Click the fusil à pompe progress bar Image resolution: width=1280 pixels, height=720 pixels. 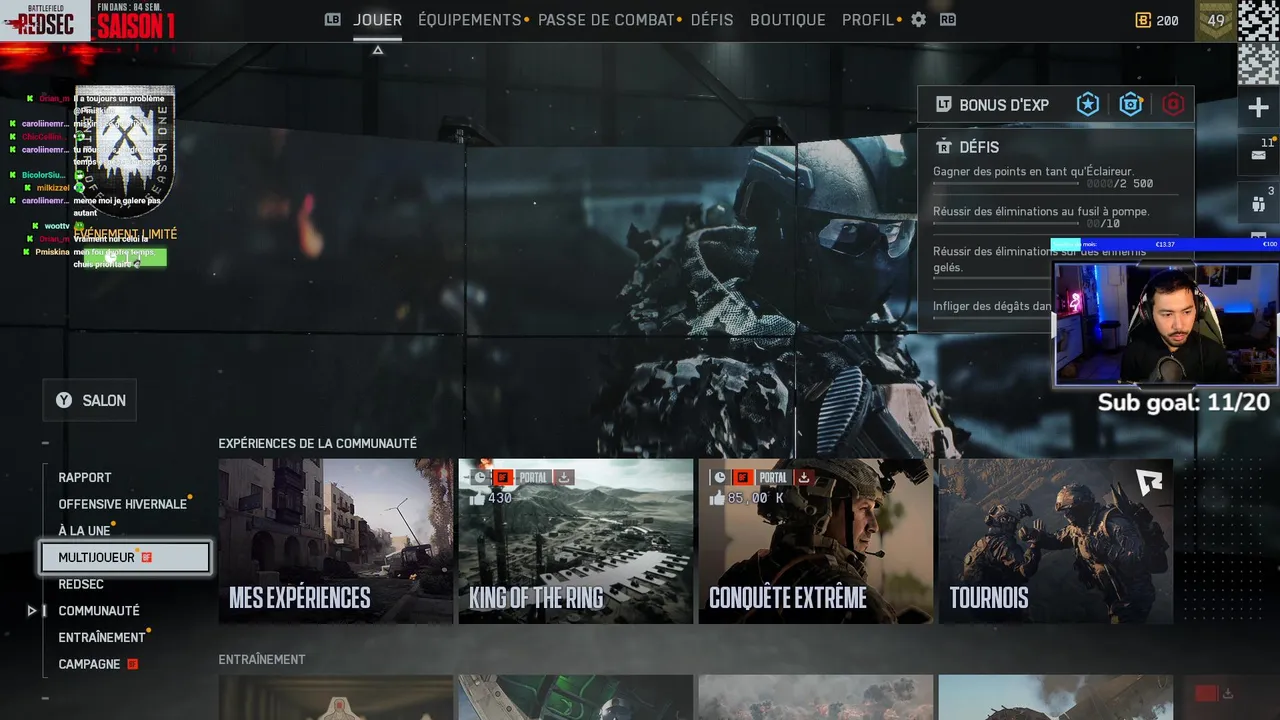(1006, 224)
